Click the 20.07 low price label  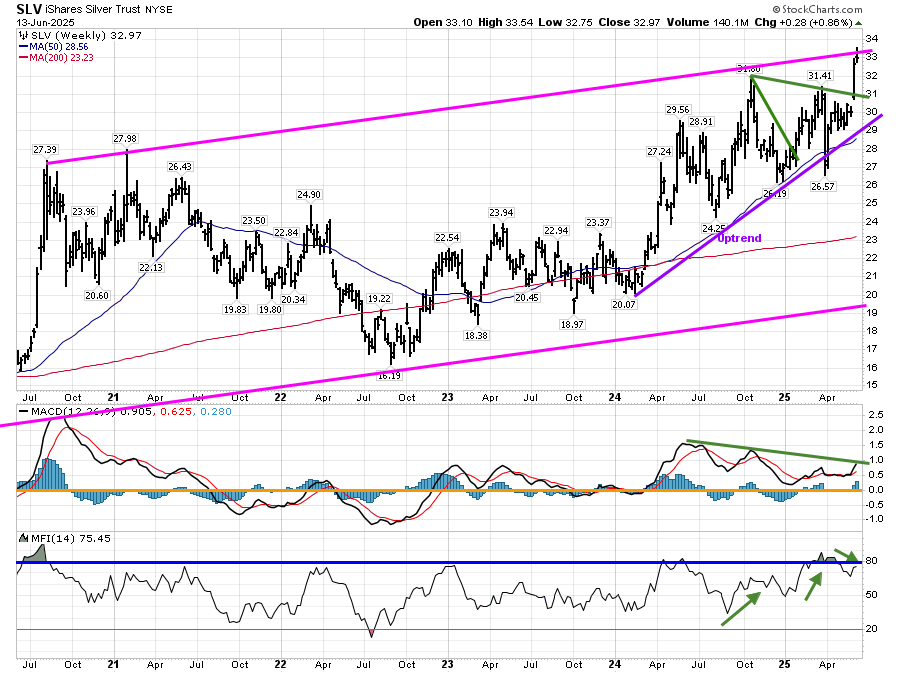[623, 304]
